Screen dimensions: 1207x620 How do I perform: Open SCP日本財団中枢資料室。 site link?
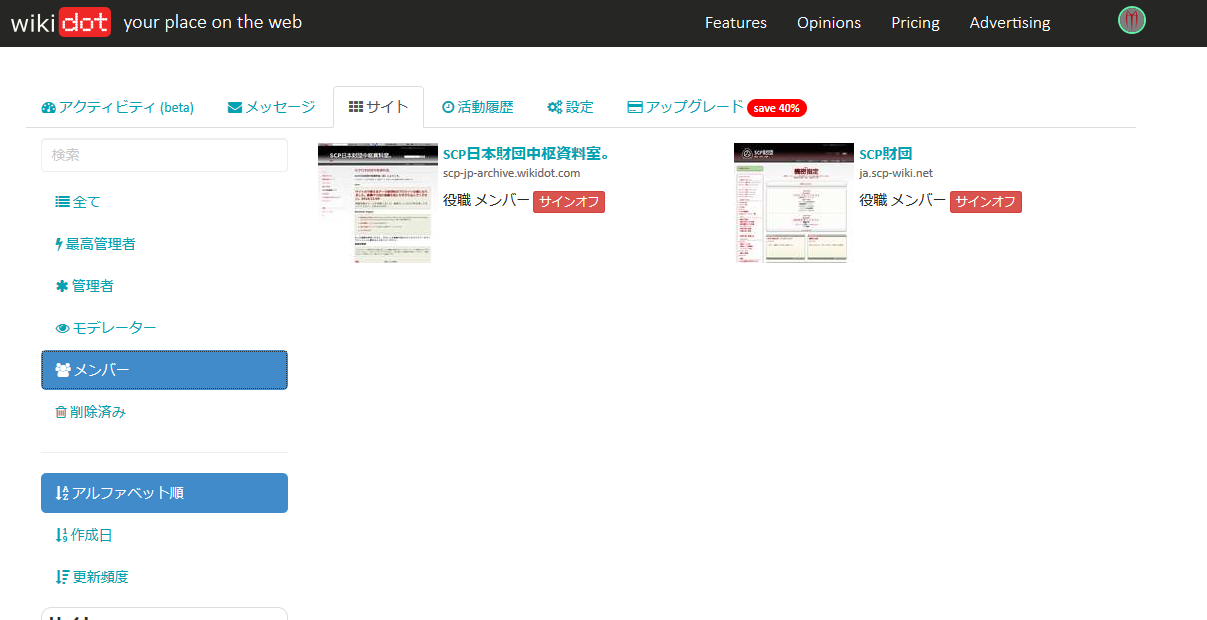(526, 154)
